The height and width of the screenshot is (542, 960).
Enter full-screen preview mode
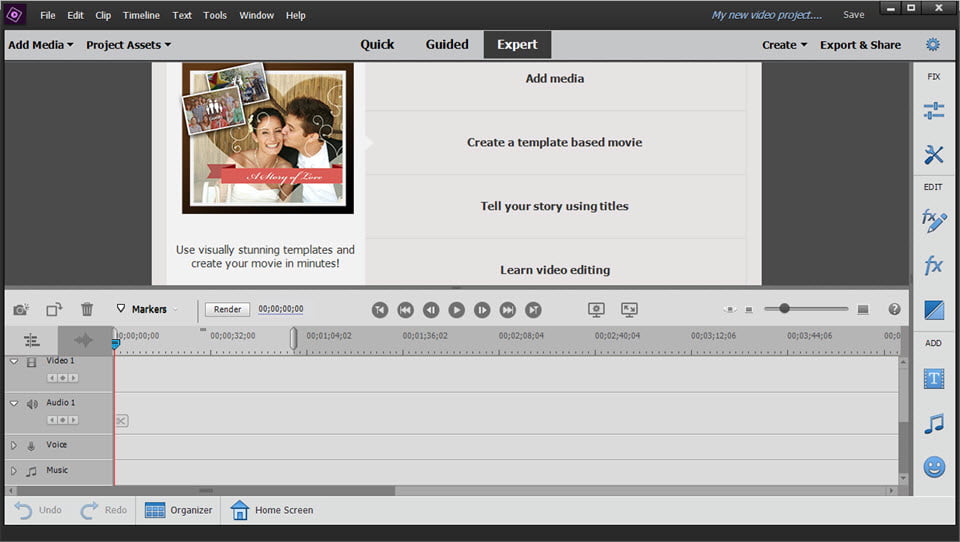629,310
